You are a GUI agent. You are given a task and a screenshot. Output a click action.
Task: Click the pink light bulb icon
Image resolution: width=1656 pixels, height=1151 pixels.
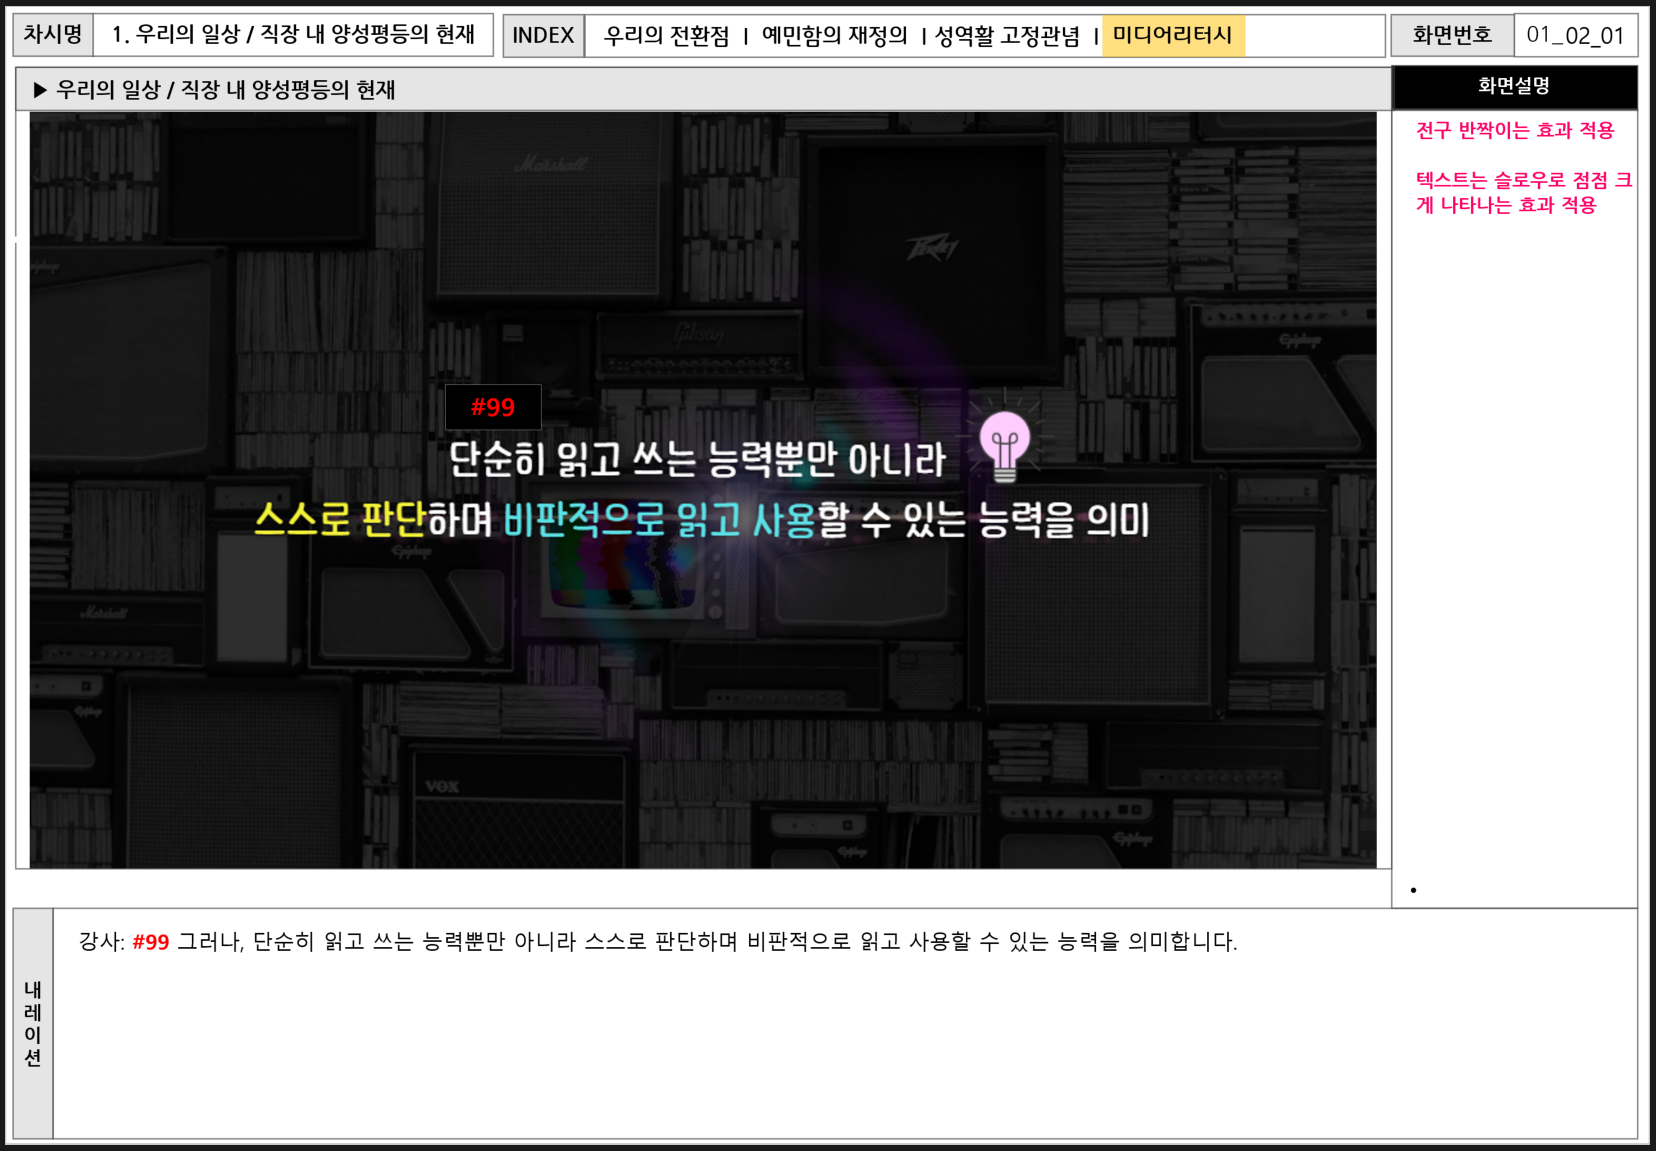(1005, 444)
